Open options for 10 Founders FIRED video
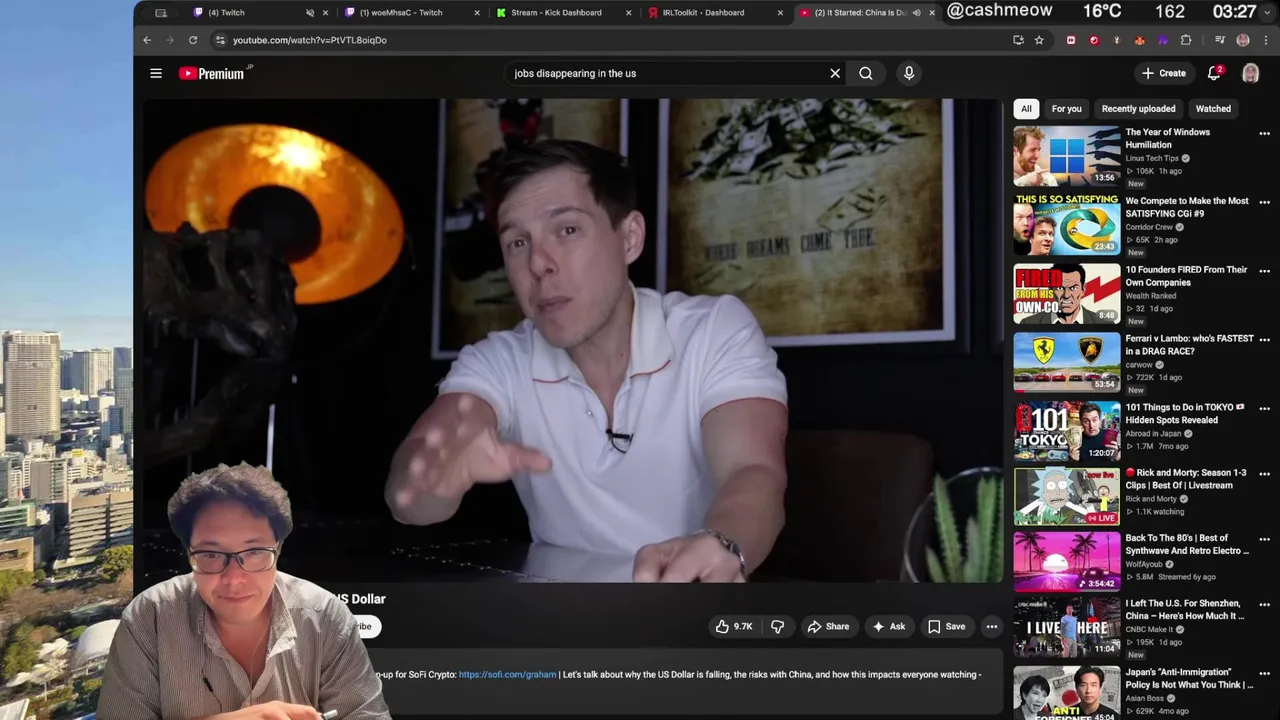Viewport: 1280px width, 720px height. (1264, 271)
